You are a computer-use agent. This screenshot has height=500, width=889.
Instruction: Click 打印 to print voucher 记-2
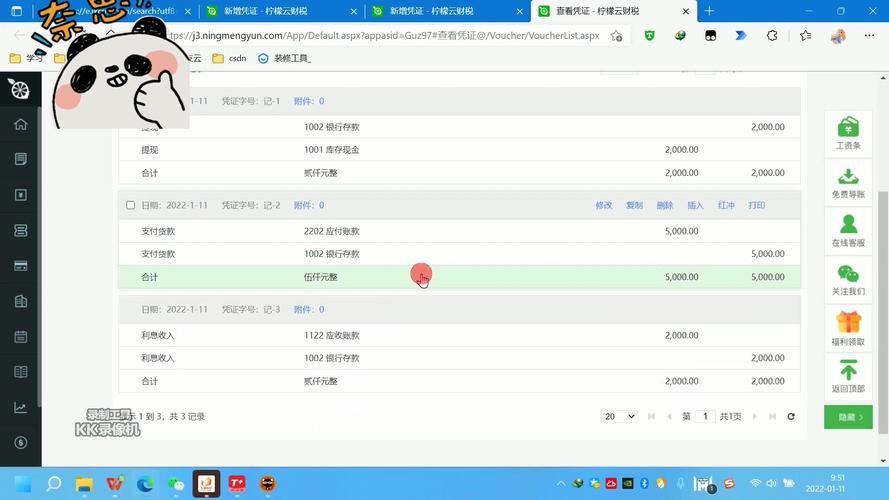tap(757, 205)
